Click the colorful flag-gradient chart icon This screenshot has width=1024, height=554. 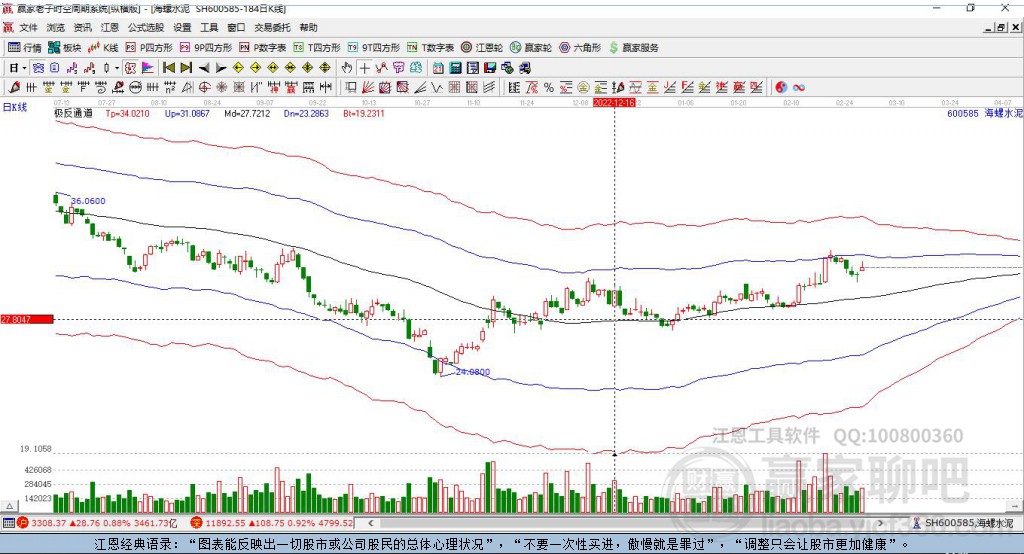click(x=148, y=68)
